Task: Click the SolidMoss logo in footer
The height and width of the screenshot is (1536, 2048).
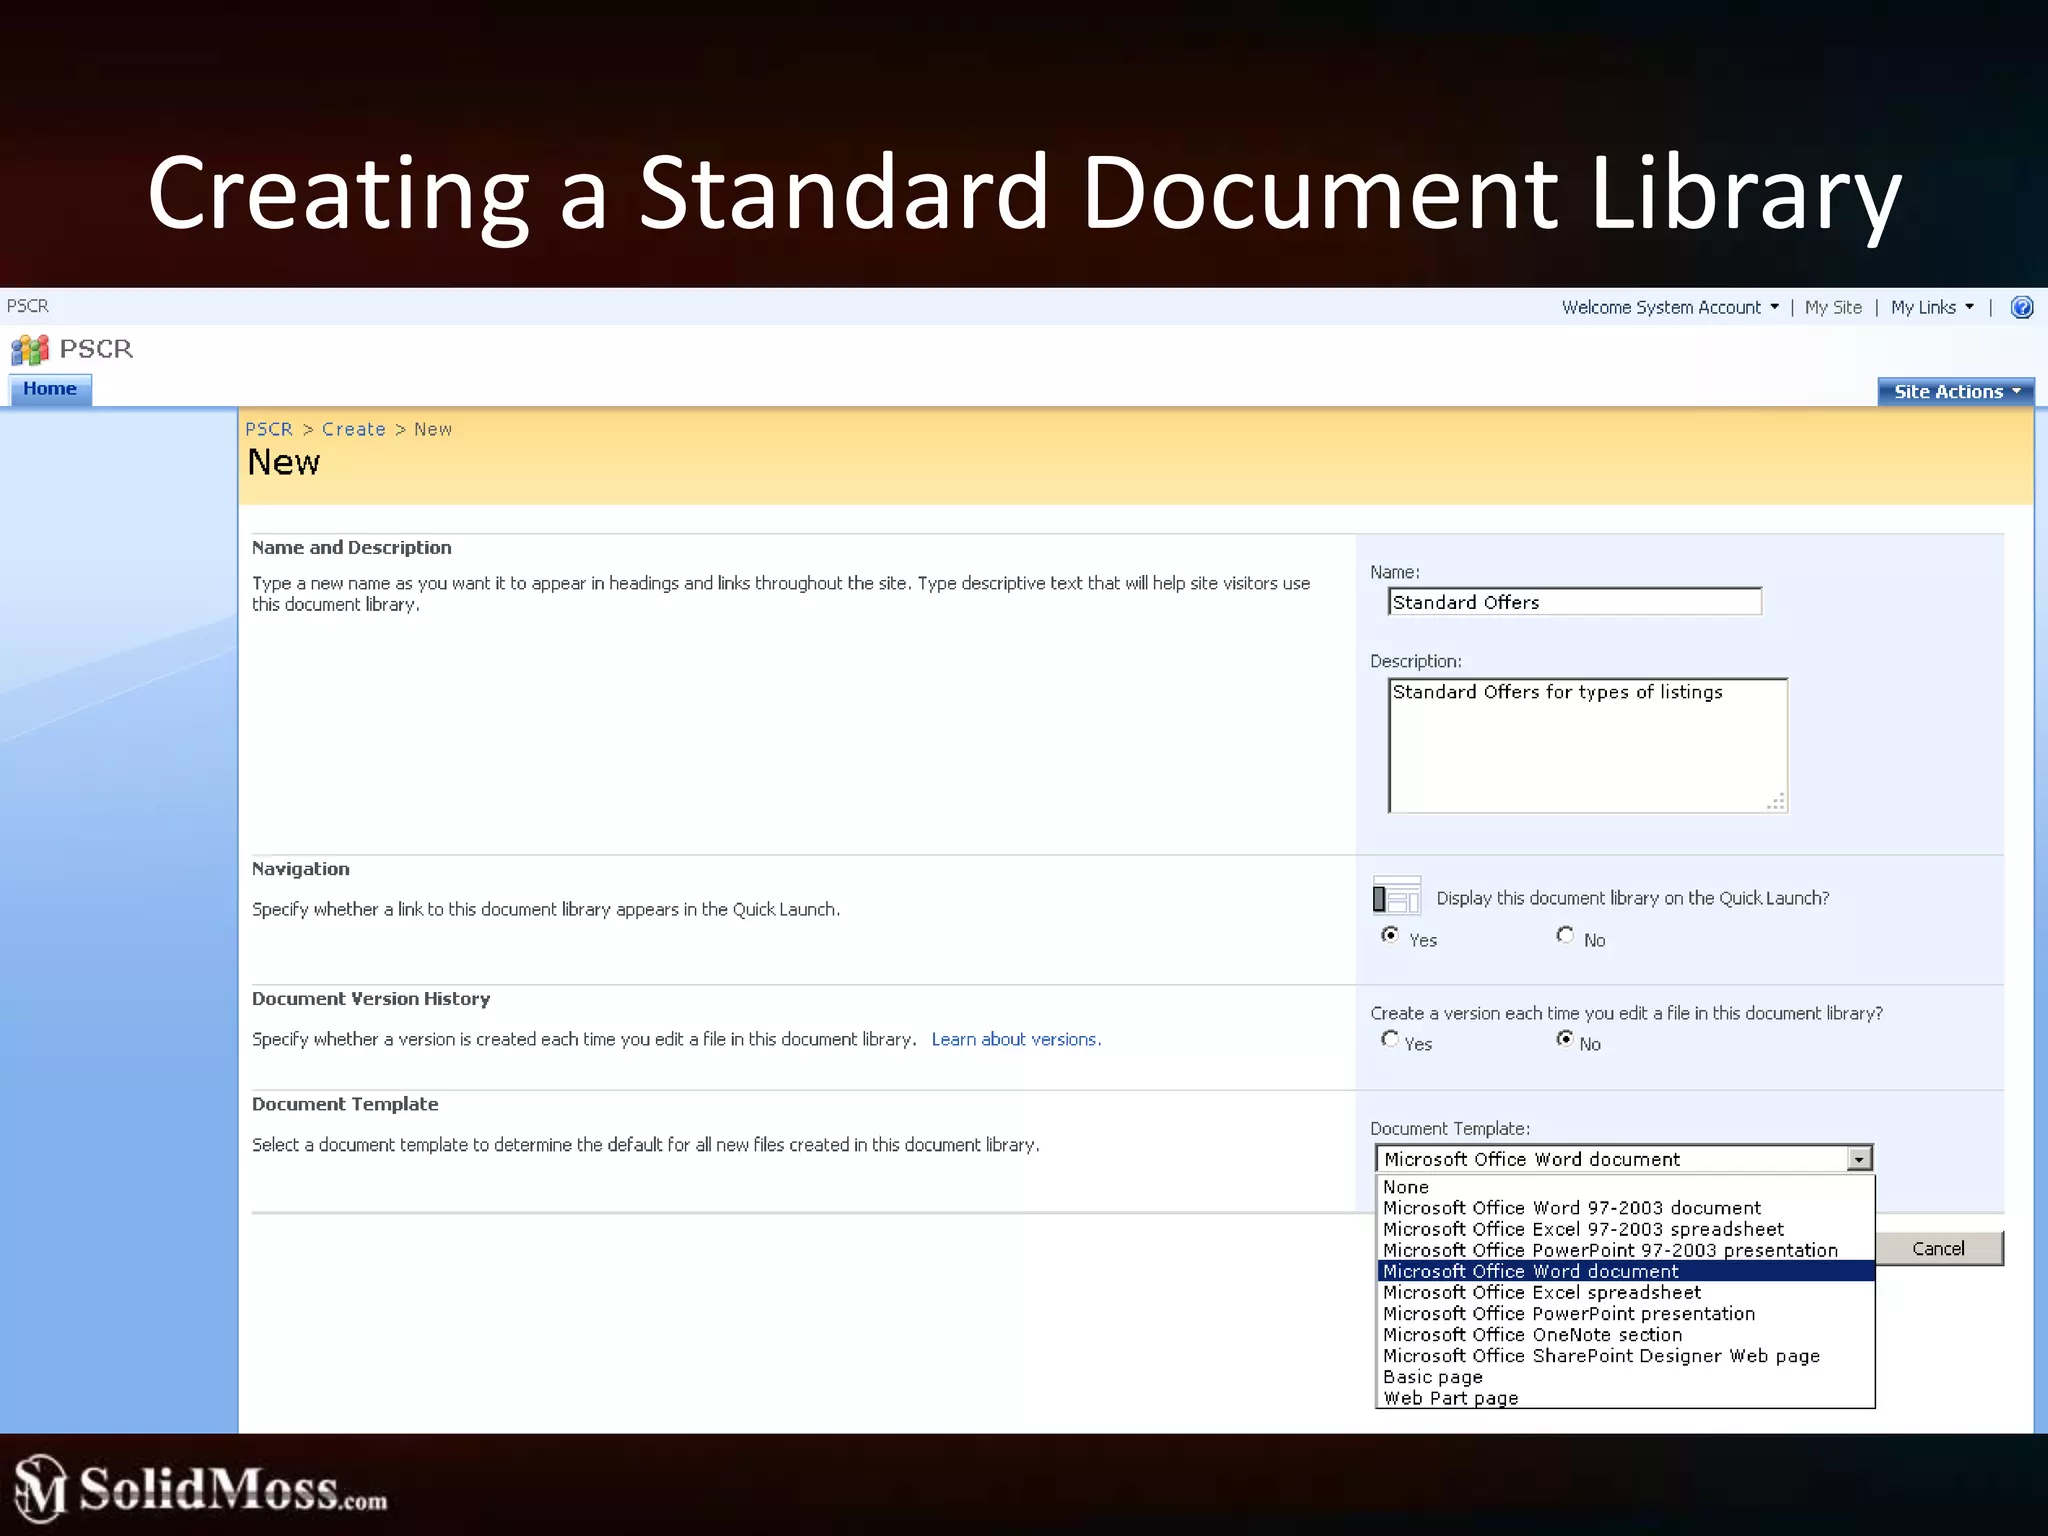Action: pos(200,1488)
